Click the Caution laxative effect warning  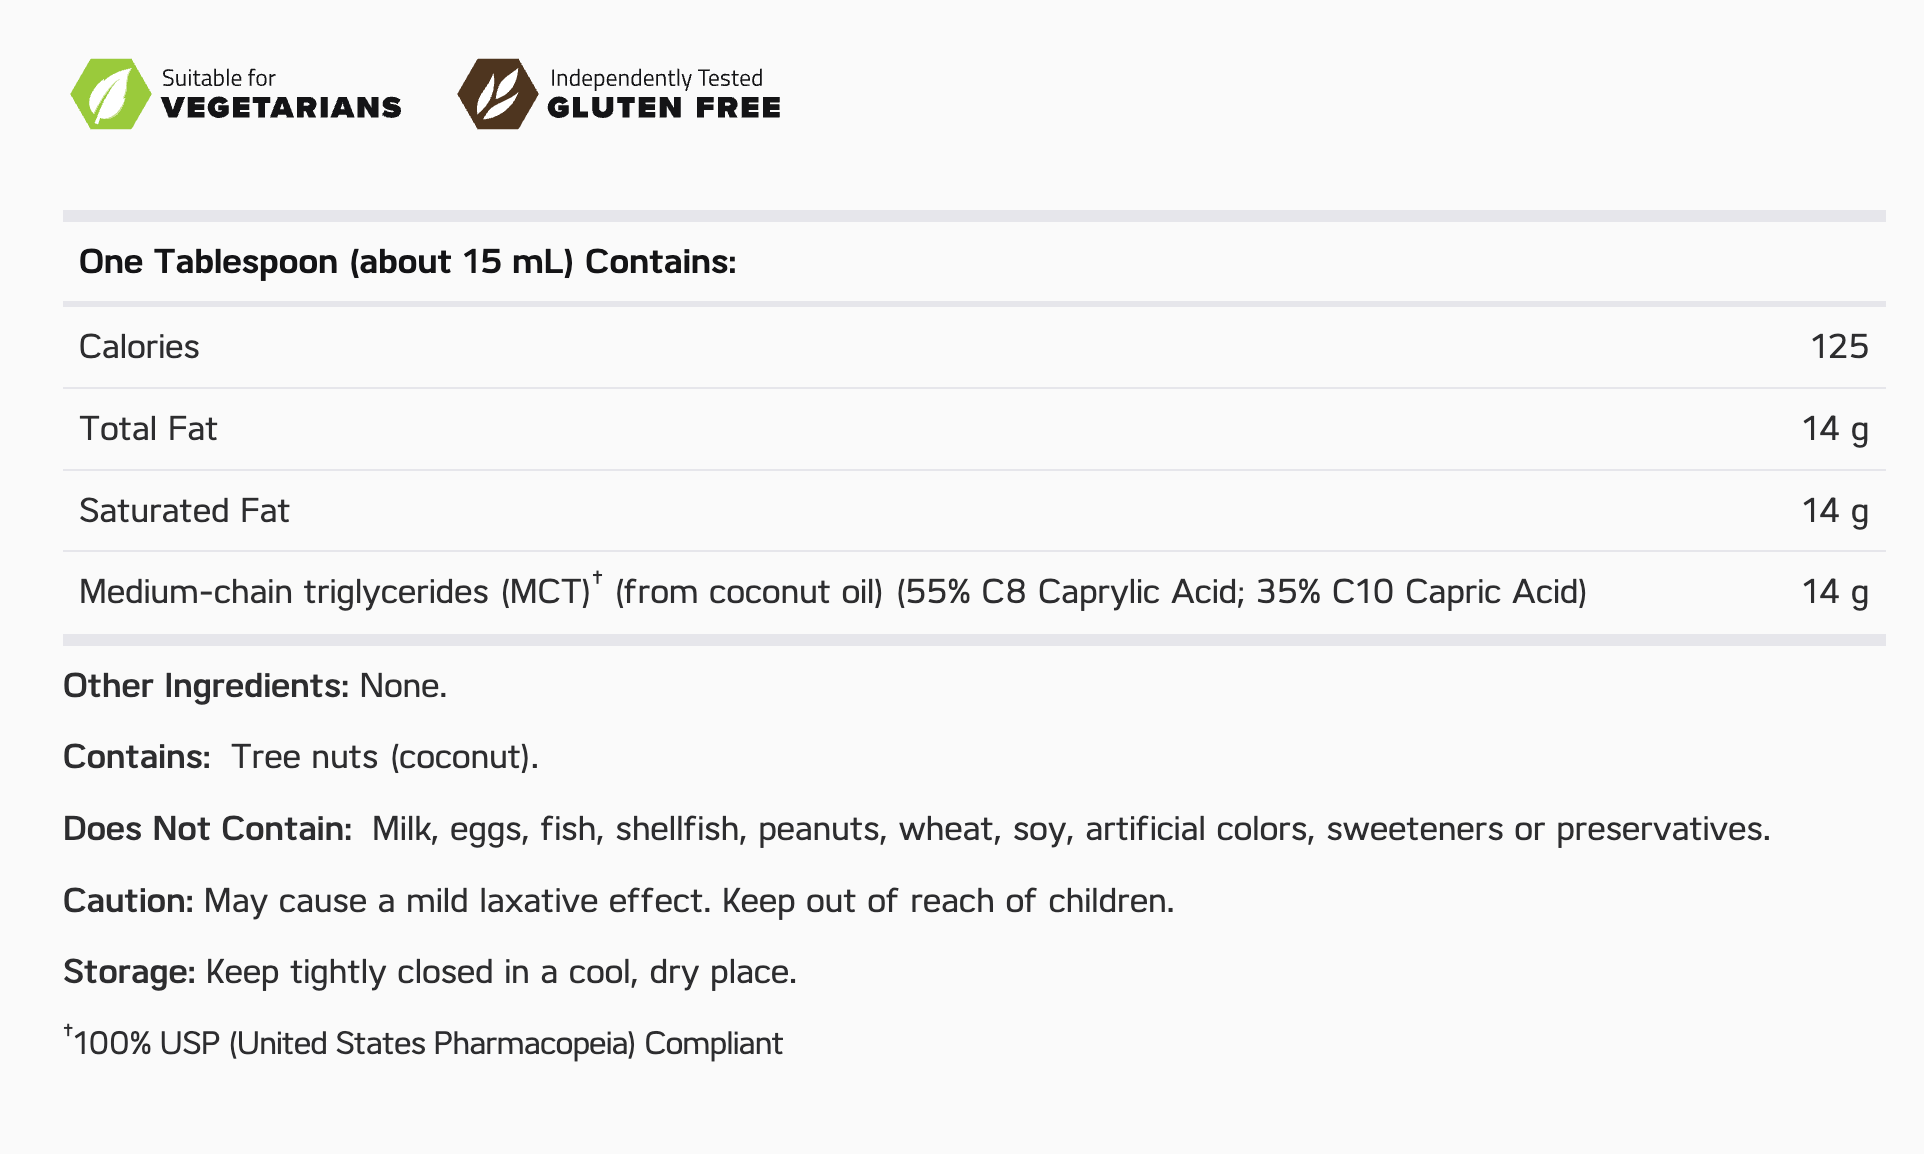coord(618,901)
